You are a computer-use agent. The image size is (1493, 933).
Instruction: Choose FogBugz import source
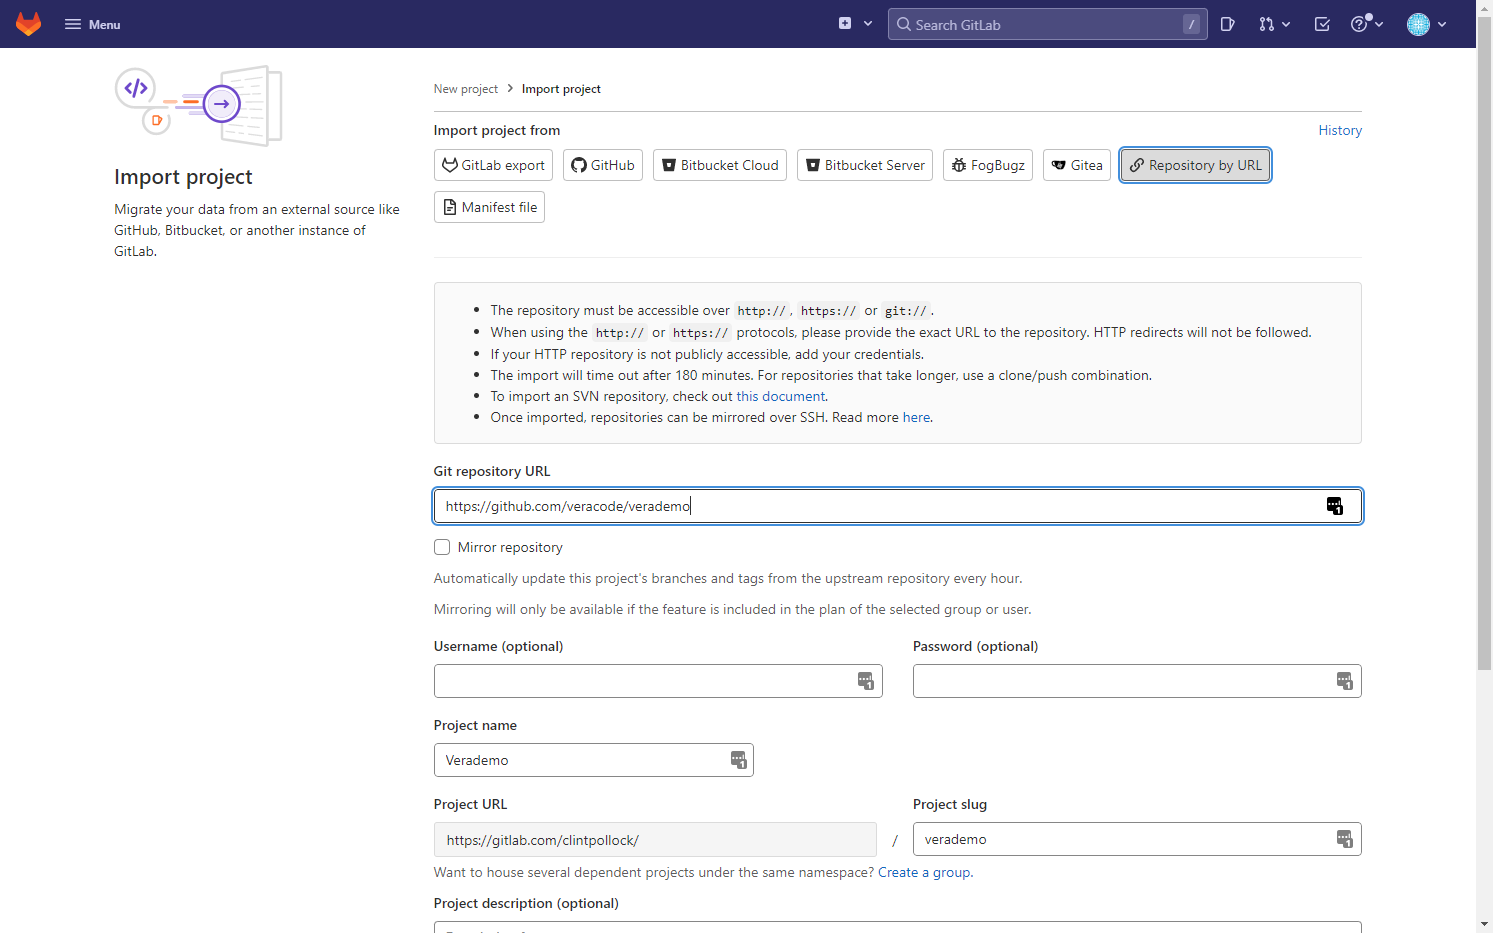988,165
